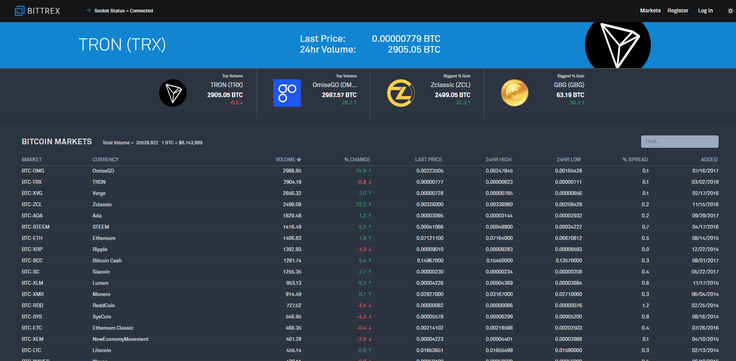Open the BTC-LTC market row
The image size is (736, 361).
click(369, 350)
